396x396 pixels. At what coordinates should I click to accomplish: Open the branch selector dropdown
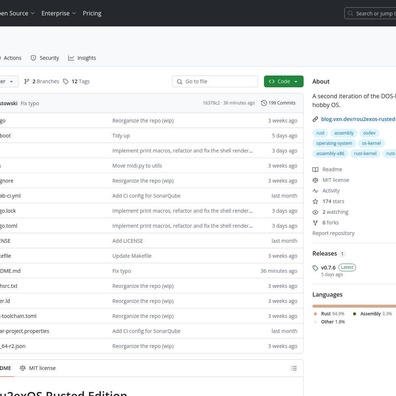(9, 81)
